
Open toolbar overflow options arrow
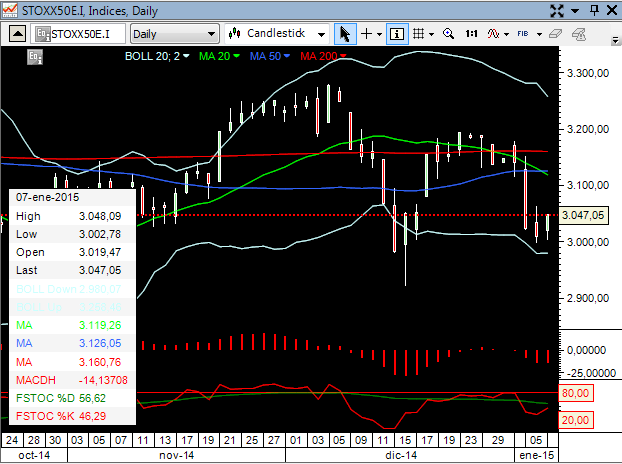(615, 40)
